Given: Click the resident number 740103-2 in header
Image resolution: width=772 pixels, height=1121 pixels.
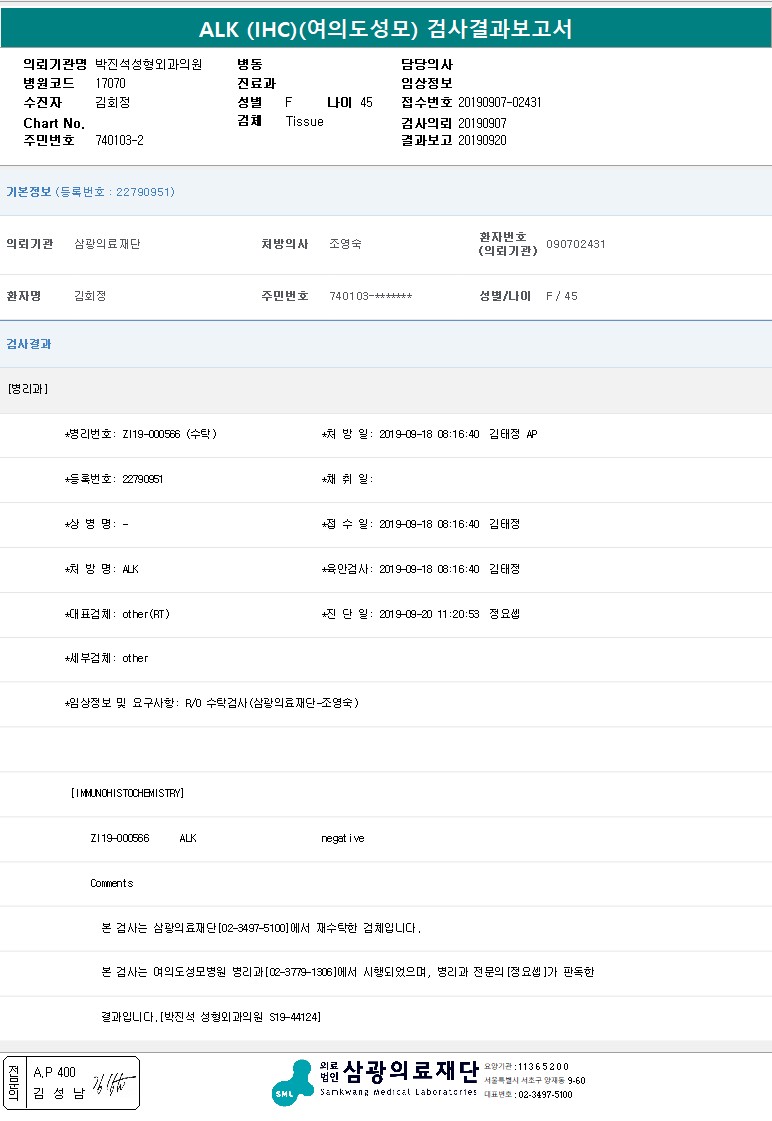Looking at the screenshot, I should 119,140.
